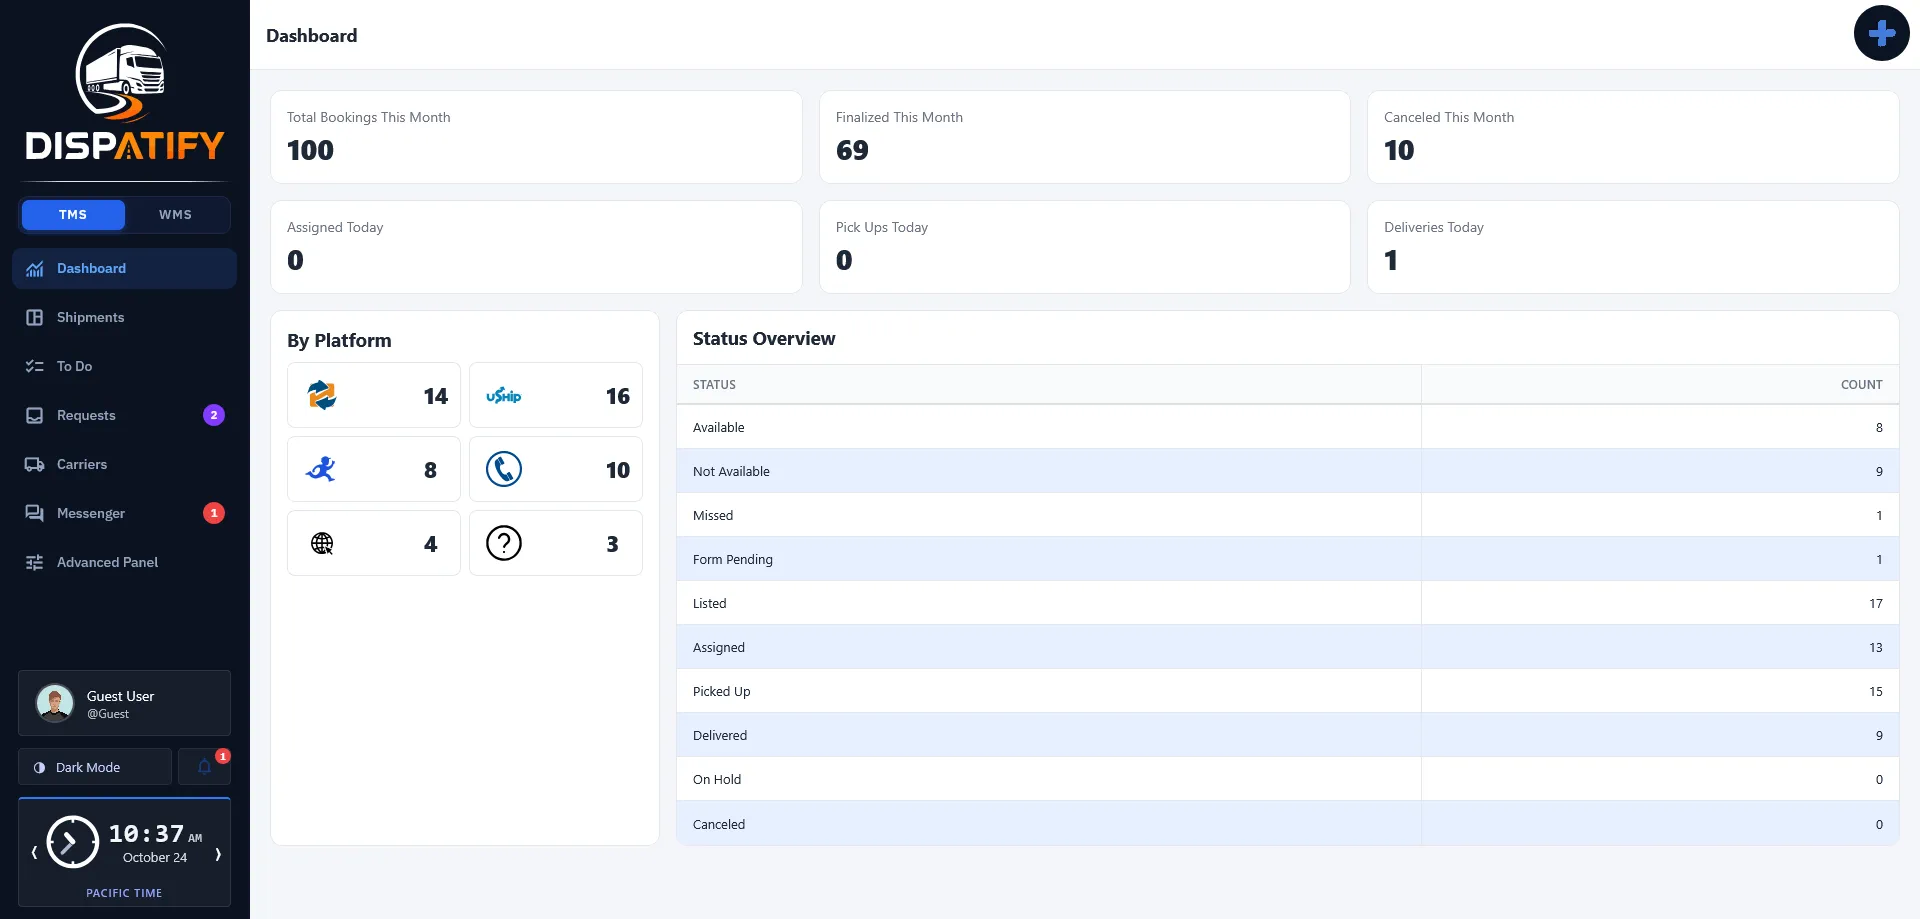Go to previous time zone arrow
Screen dimensions: 1920x919
coord(34,853)
